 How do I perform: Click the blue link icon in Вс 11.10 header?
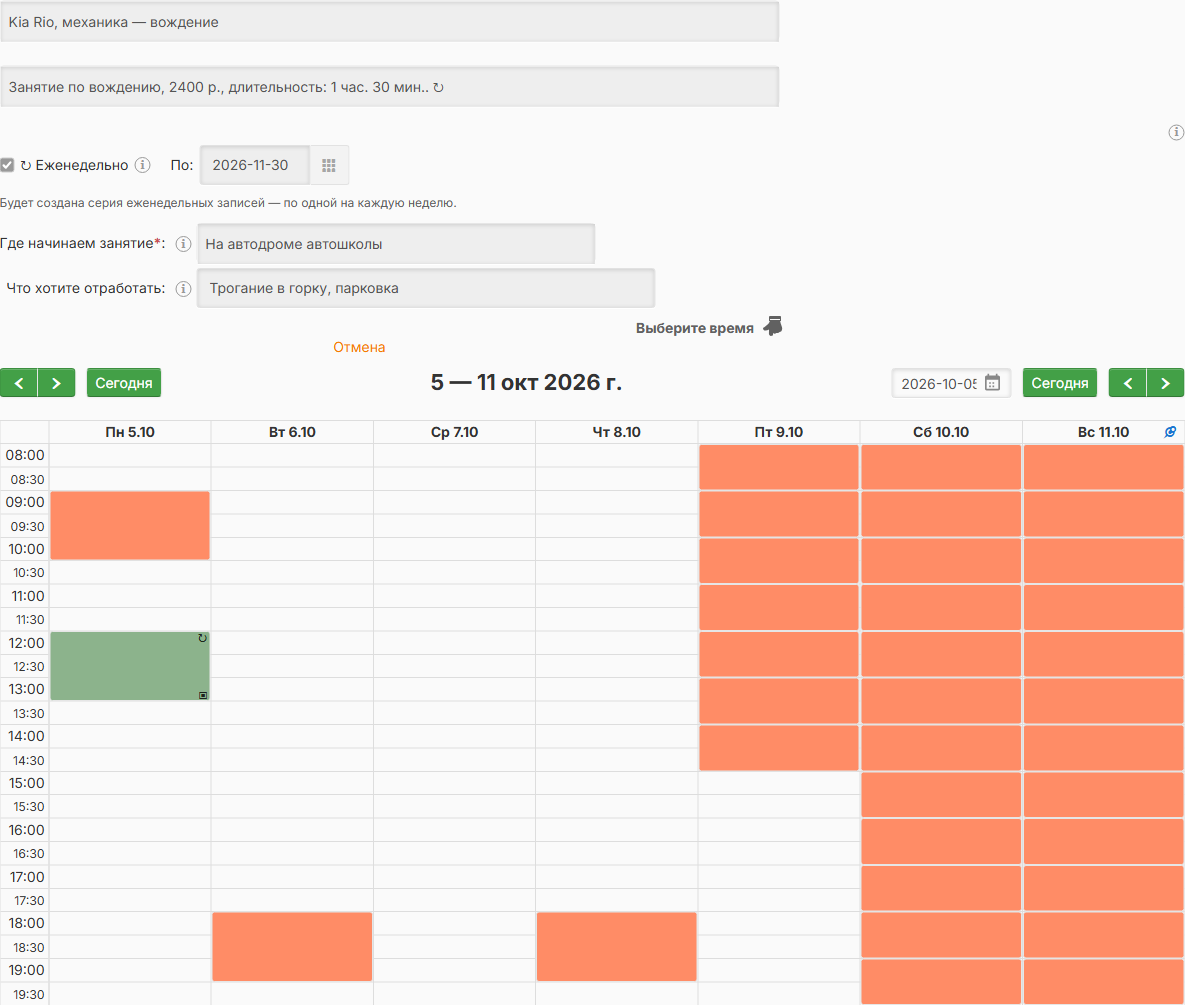point(1170,431)
